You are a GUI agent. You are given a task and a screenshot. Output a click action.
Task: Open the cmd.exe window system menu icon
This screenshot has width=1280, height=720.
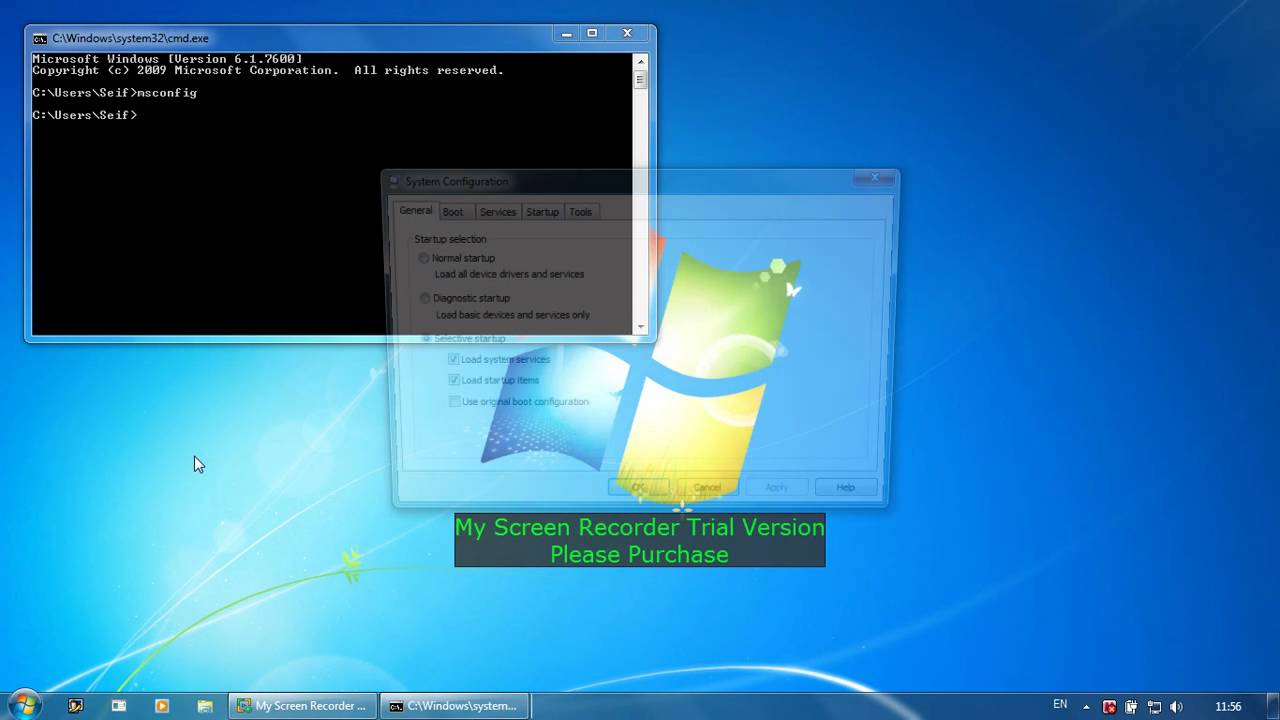(40, 38)
